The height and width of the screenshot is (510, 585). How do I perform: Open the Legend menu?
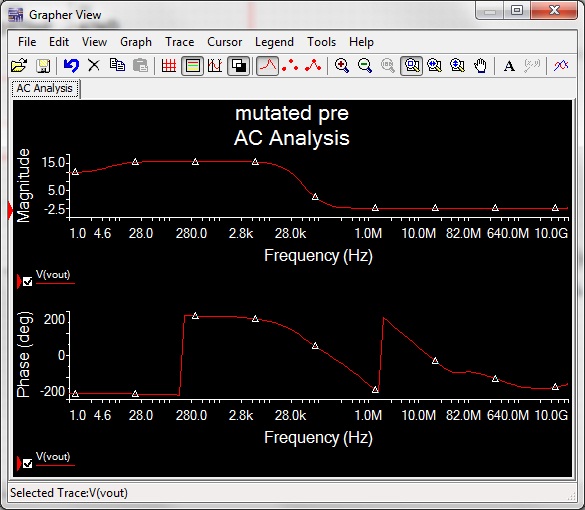274,42
